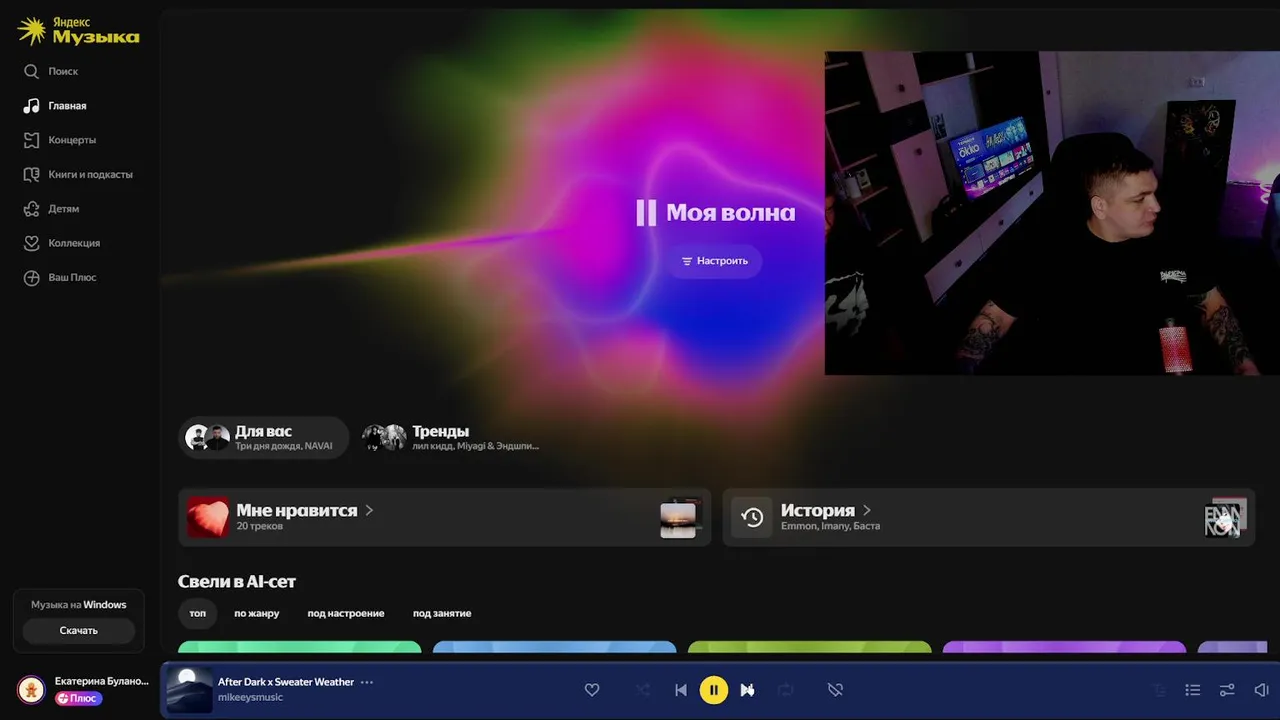Select the под занятие filter tab
The height and width of the screenshot is (720, 1280).
[x=442, y=613]
